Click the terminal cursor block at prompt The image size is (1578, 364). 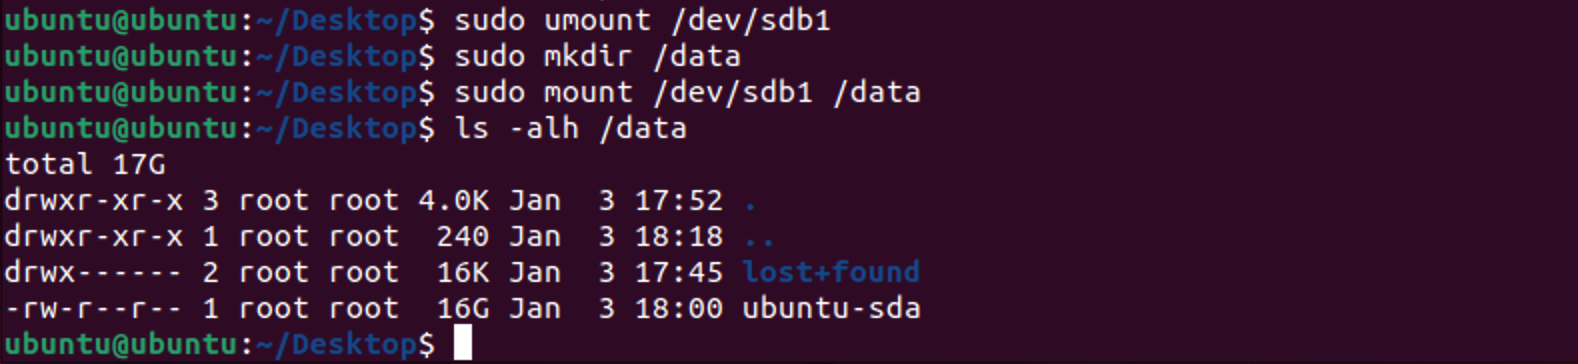pyautogui.click(x=462, y=343)
